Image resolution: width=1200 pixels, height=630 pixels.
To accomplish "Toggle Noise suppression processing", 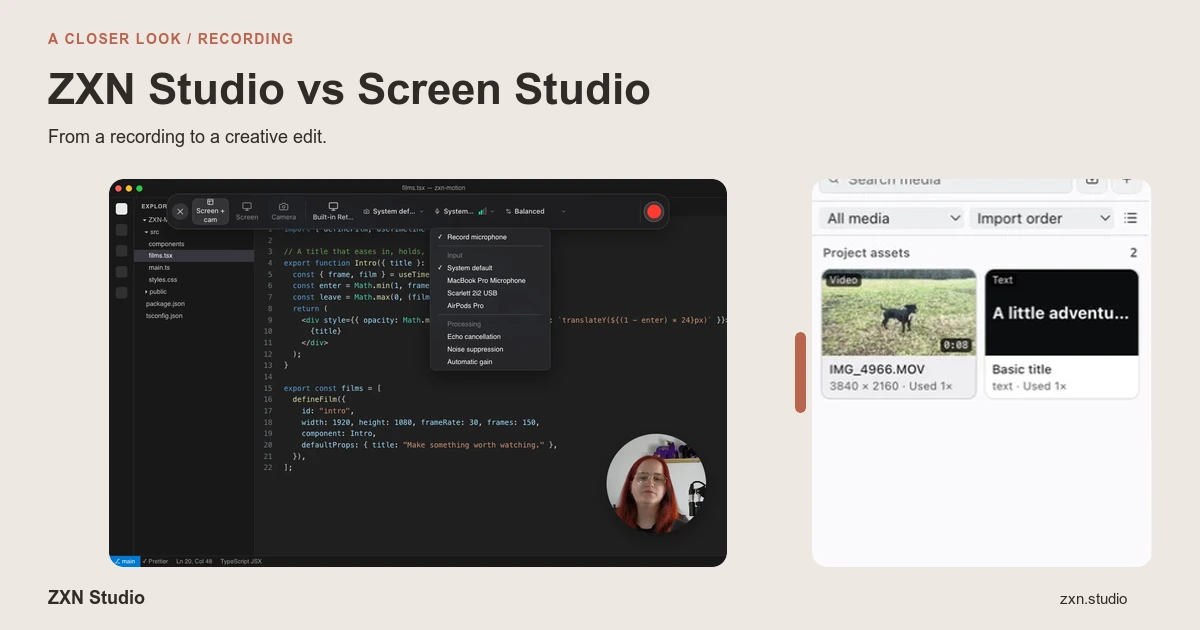I will coord(490,349).
